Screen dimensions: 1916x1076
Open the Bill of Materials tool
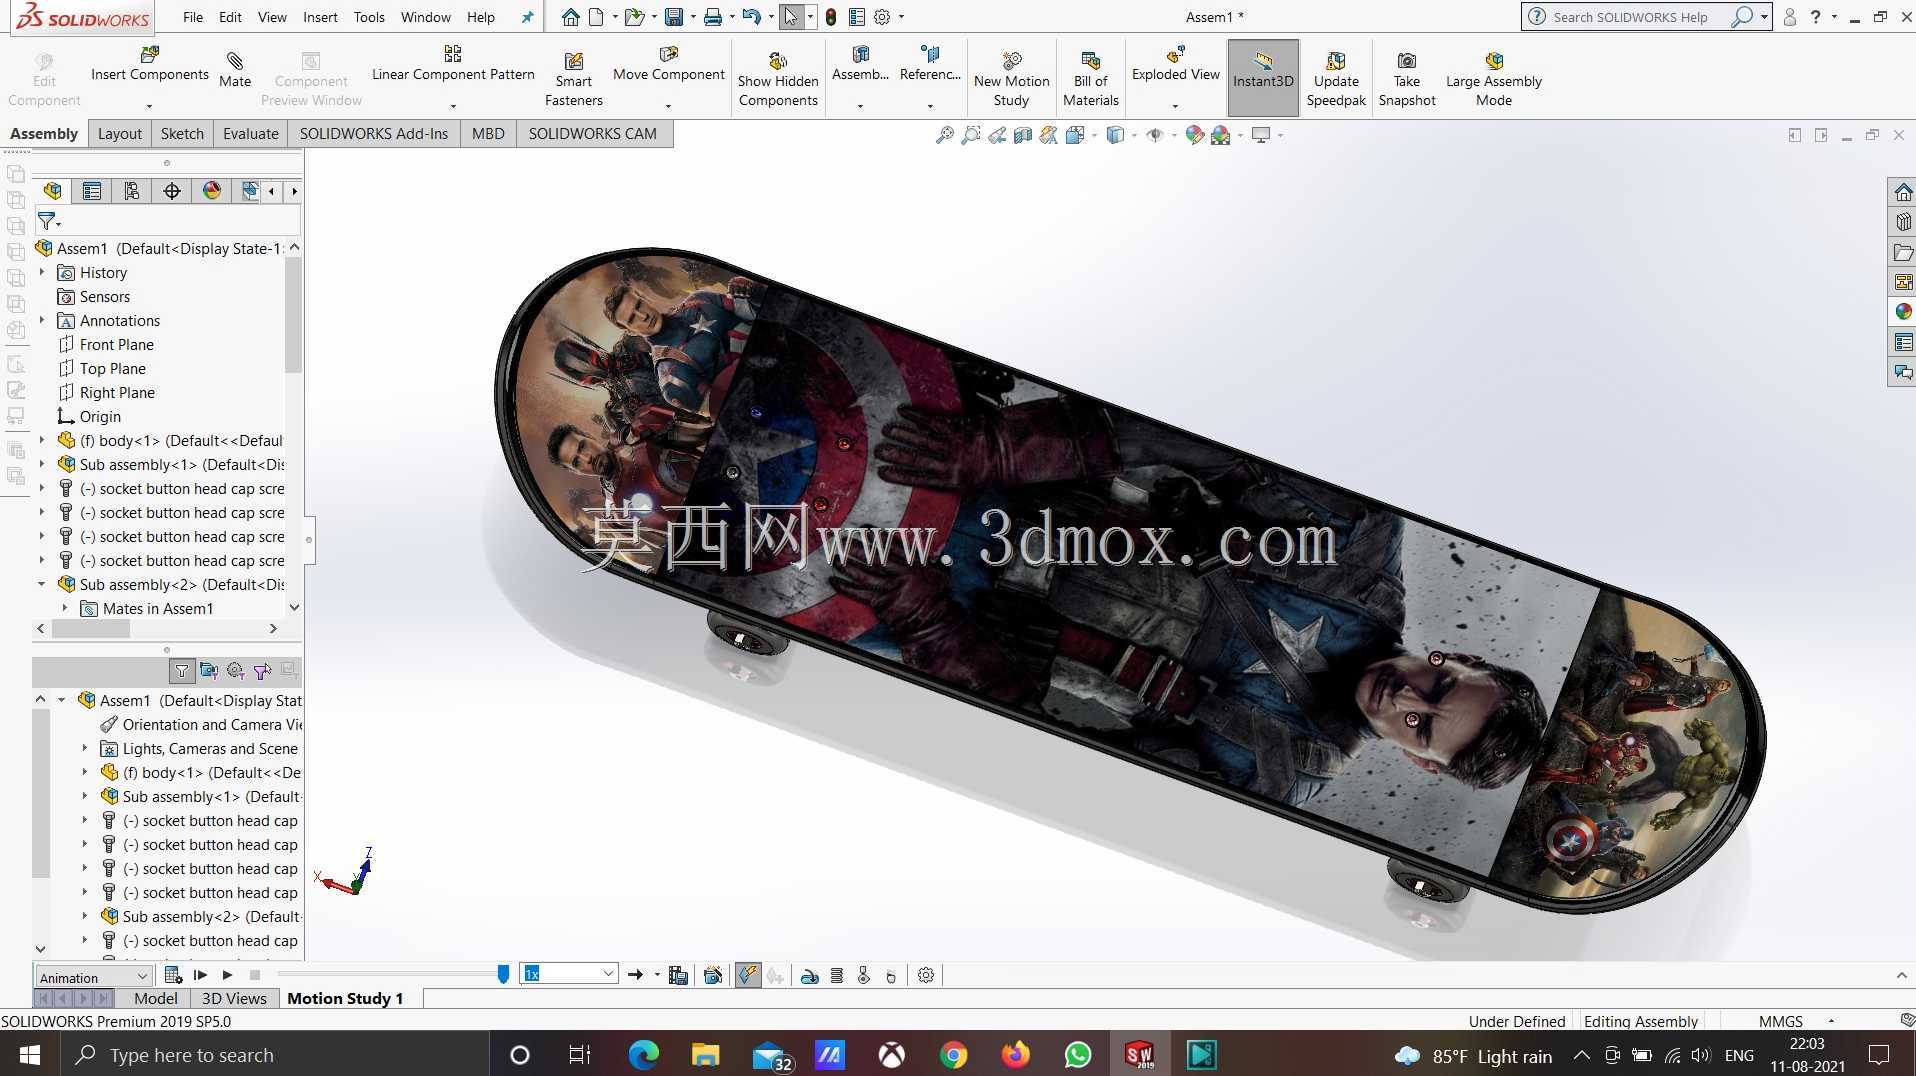coord(1090,80)
